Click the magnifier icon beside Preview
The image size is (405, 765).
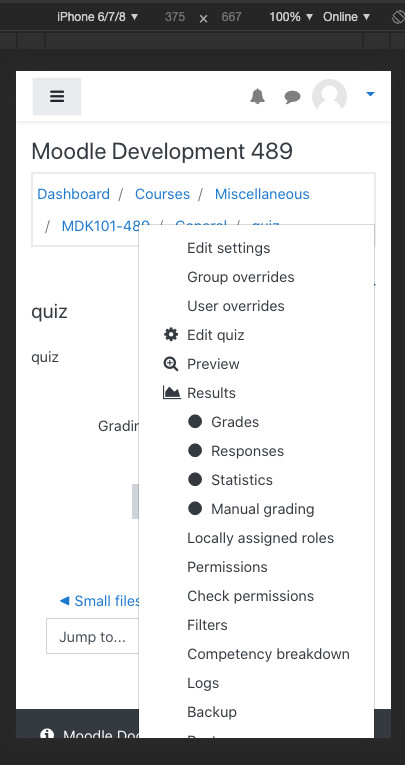(x=171, y=364)
